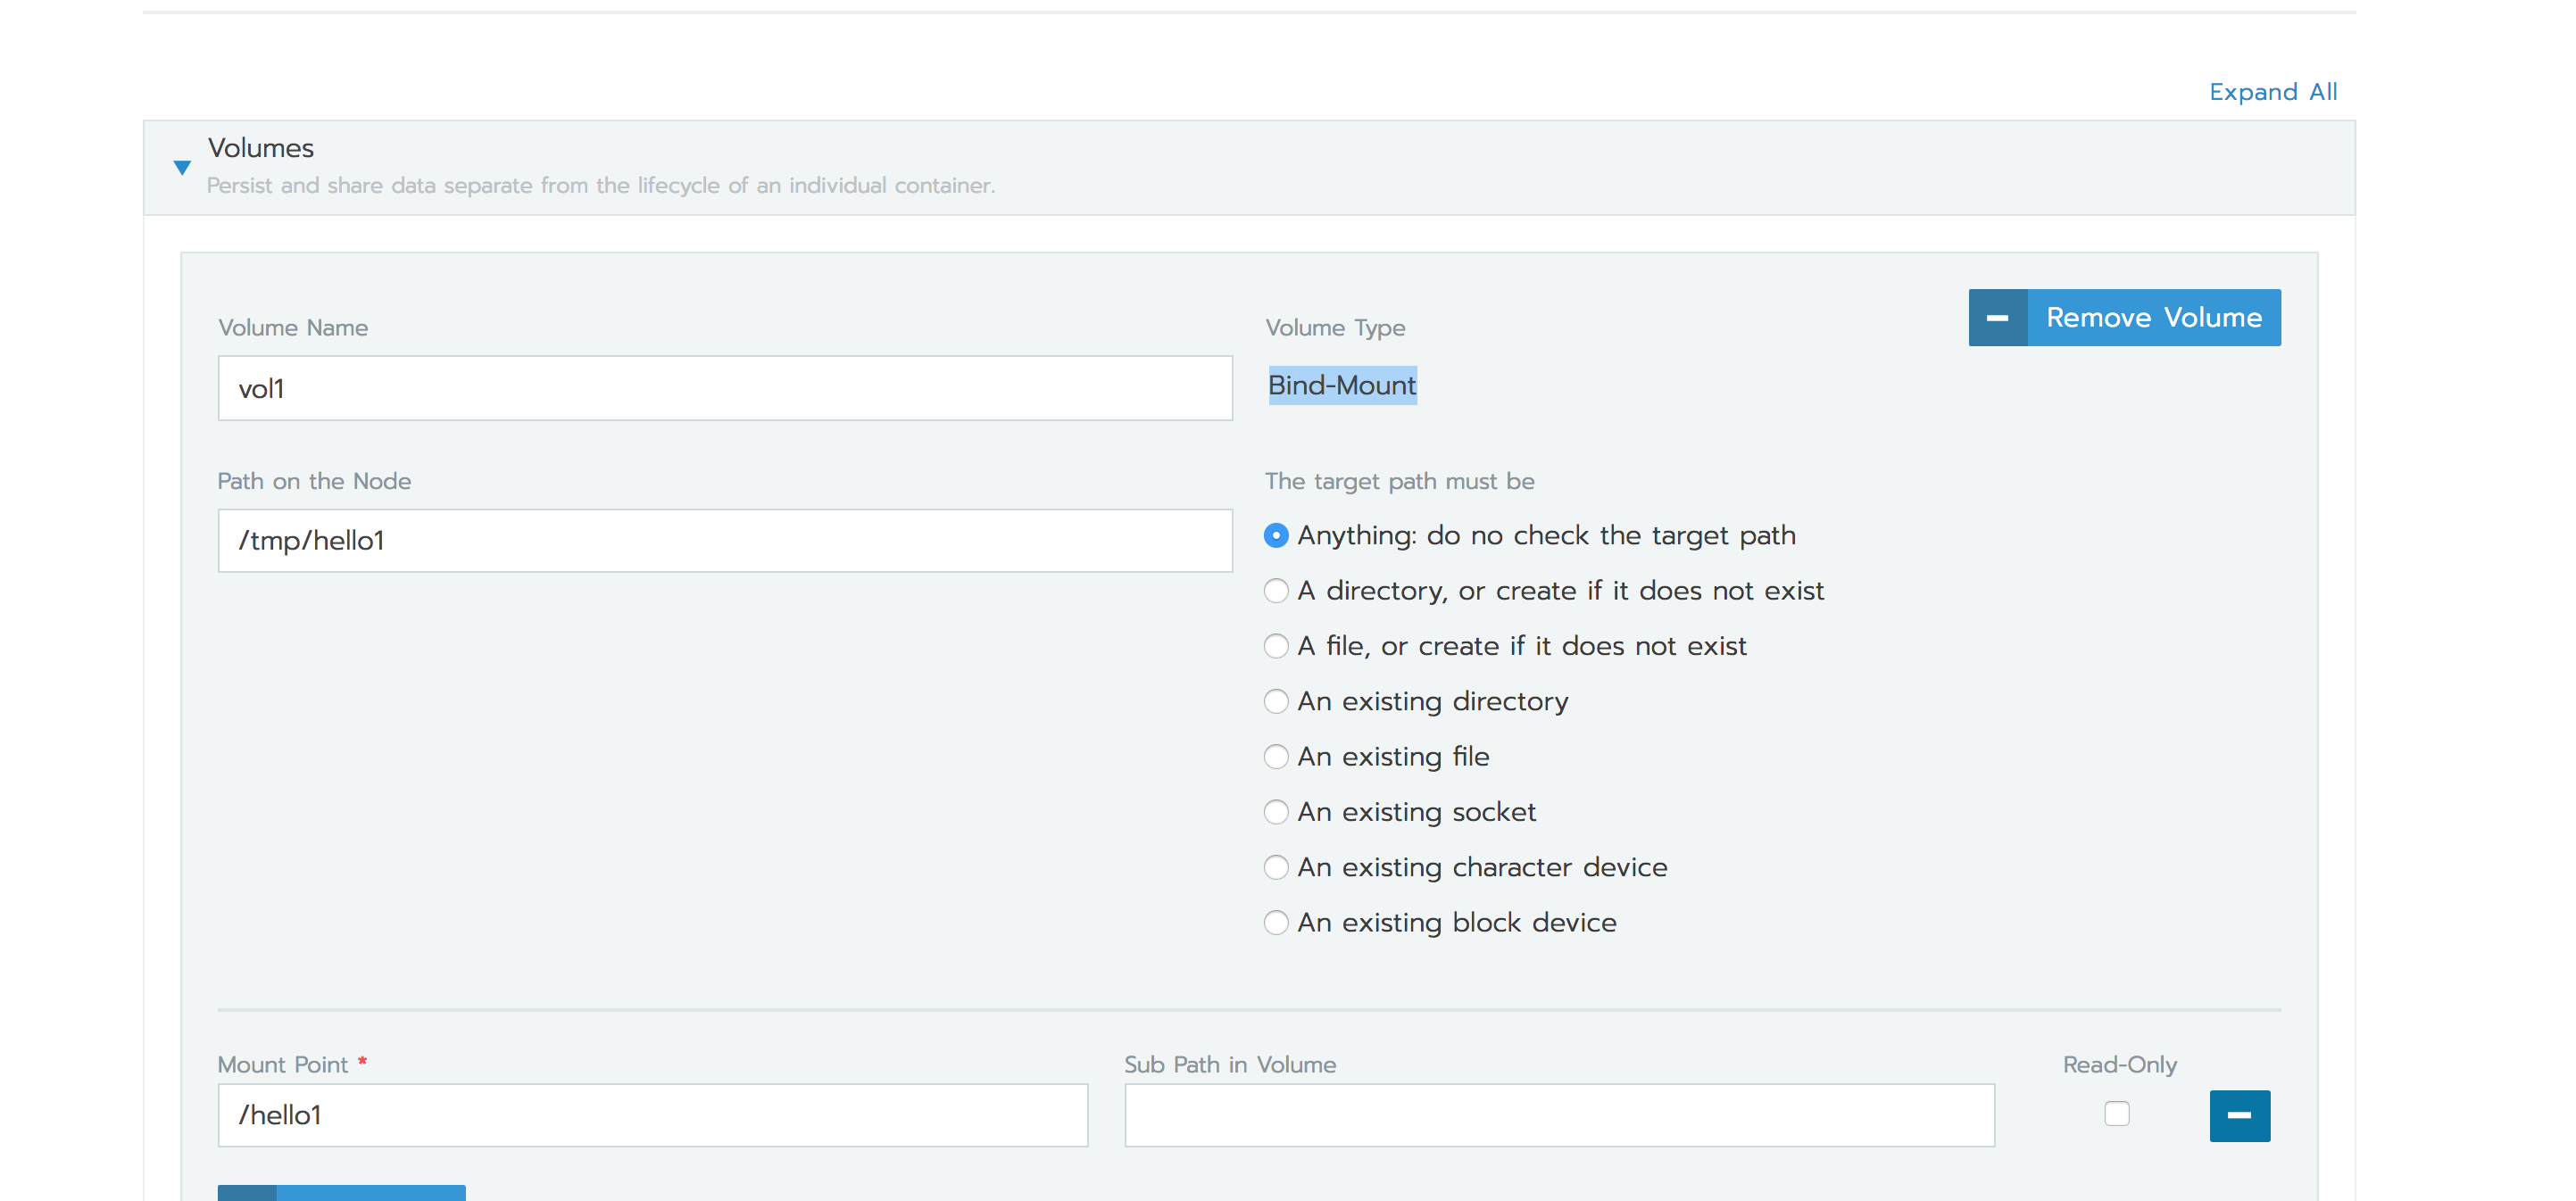Click the highlighted Bind-Mount volume type text
The image size is (2576, 1201).
(1342, 385)
